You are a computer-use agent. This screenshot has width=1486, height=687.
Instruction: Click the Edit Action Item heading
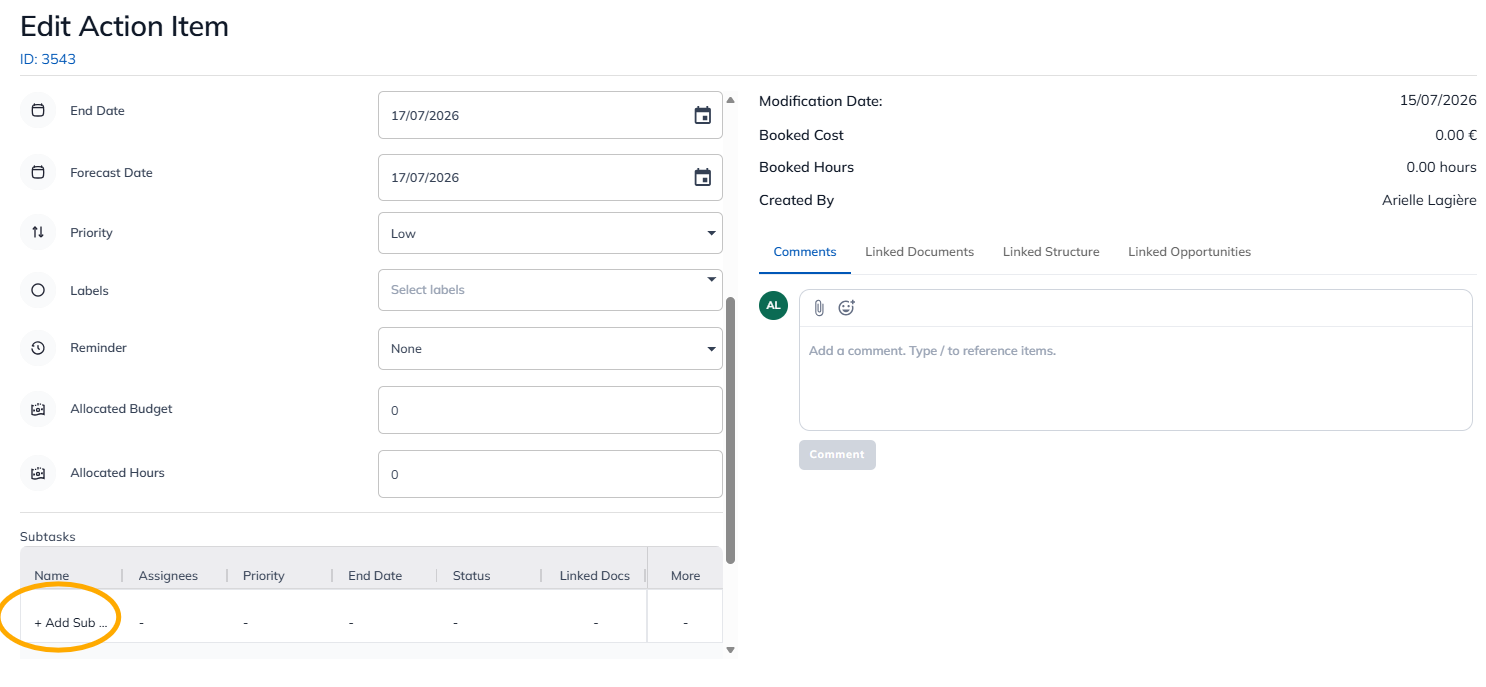click(x=124, y=26)
